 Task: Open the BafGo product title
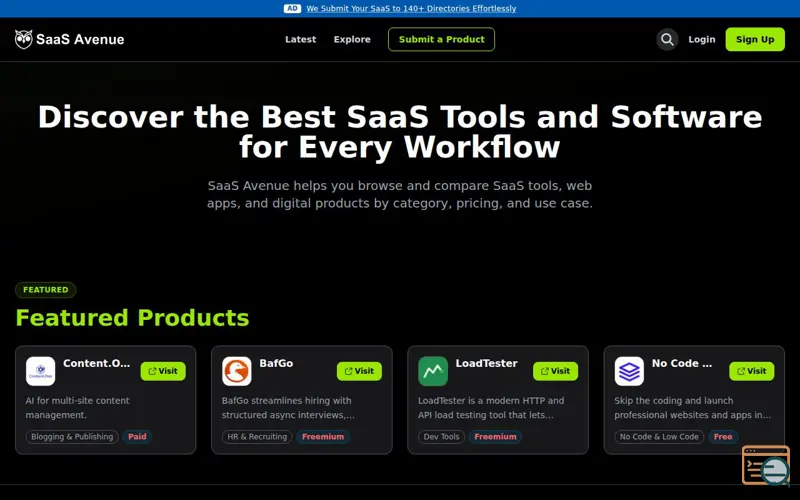276,363
